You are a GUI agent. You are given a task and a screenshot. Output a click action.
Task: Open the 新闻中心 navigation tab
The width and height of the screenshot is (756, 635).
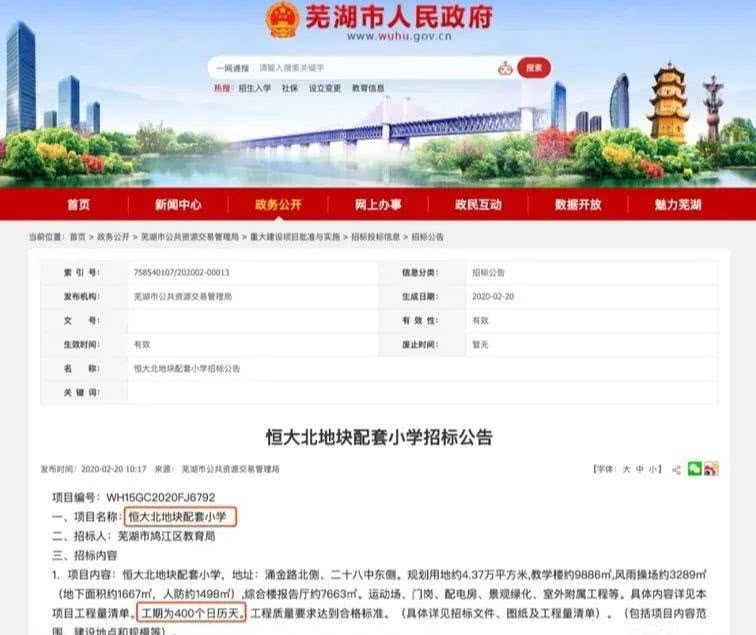coord(178,204)
